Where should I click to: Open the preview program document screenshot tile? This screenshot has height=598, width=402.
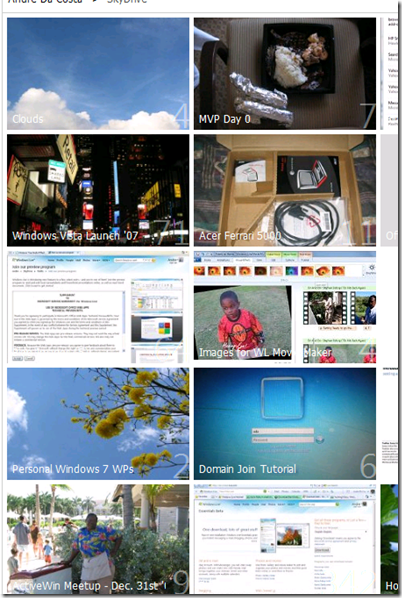(98, 307)
